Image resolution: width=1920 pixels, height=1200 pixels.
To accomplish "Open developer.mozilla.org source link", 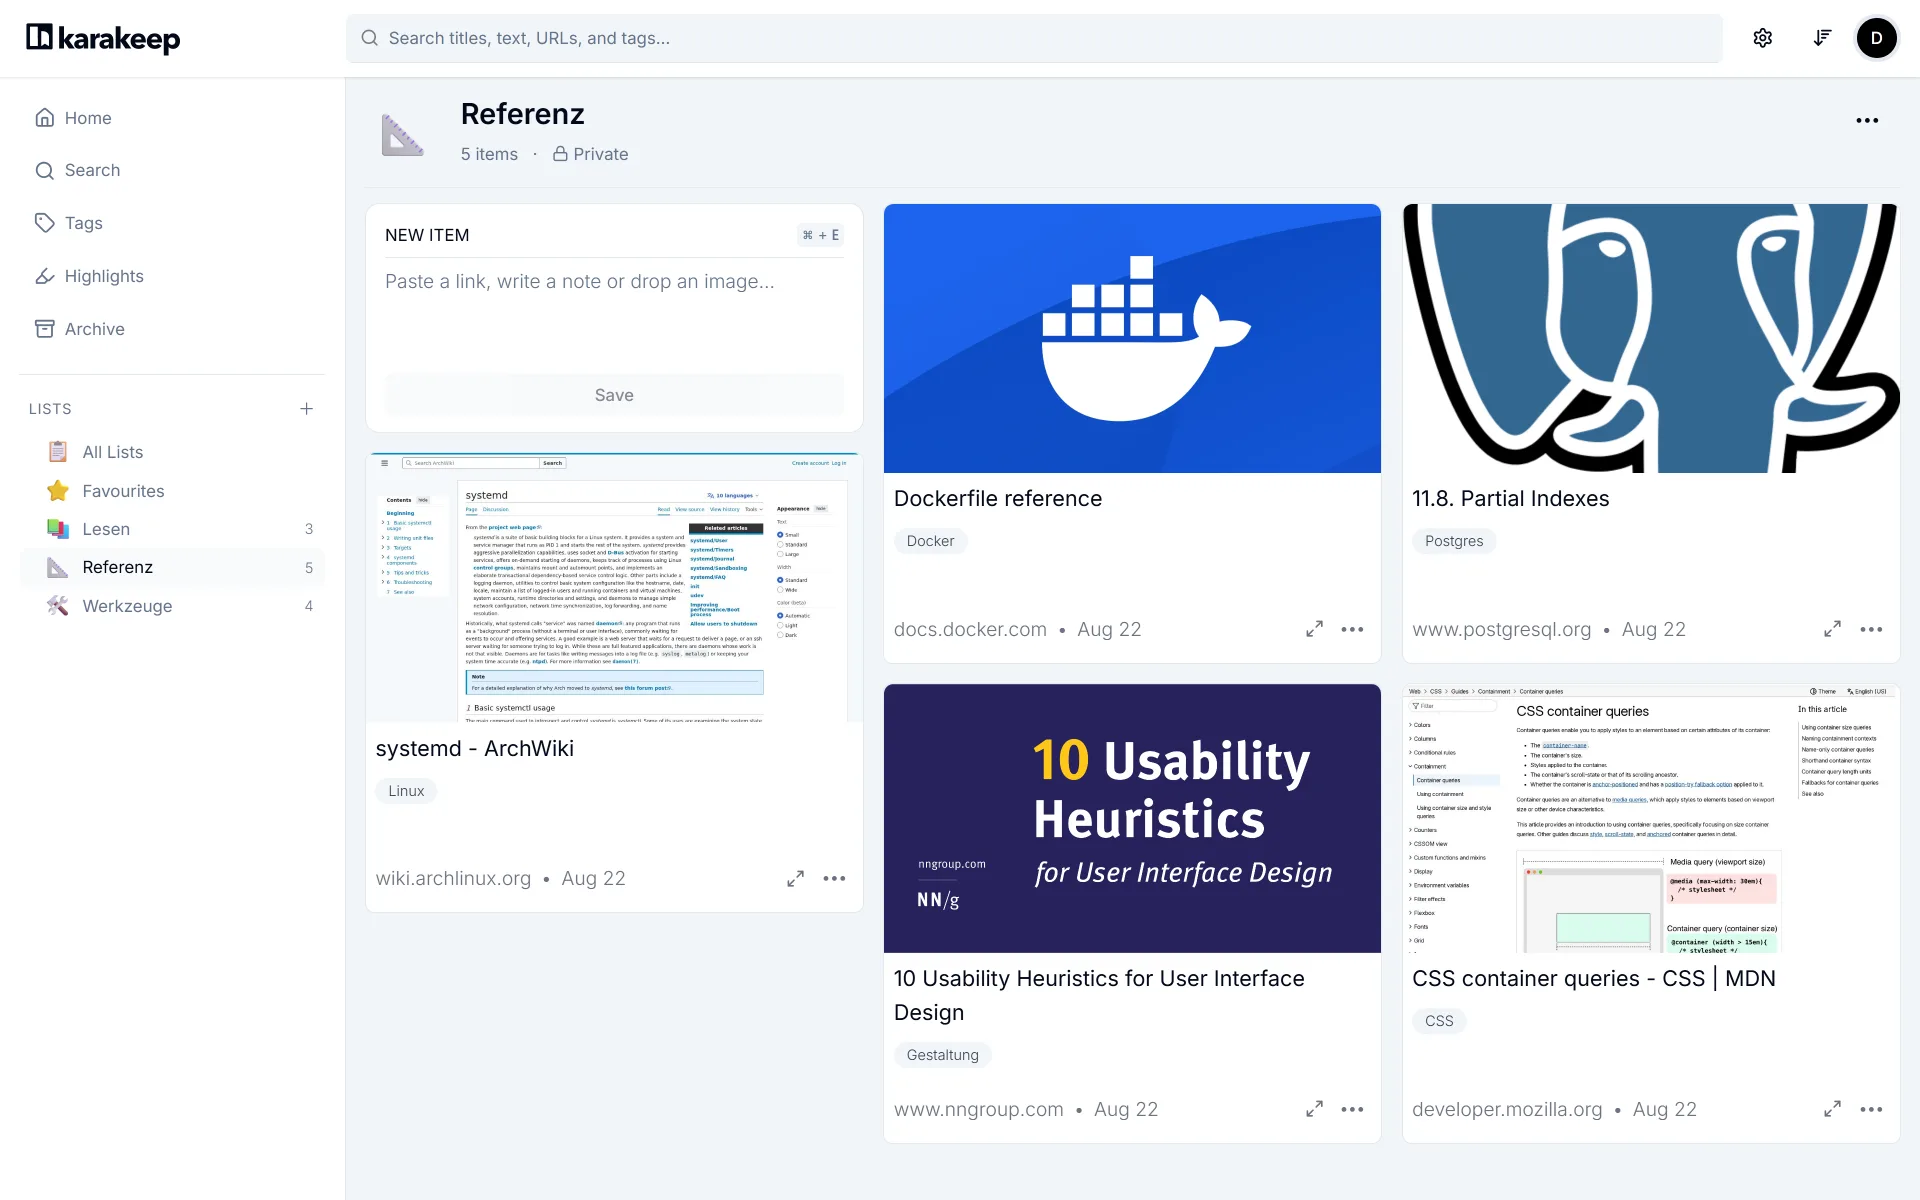I will pyautogui.click(x=1507, y=1109).
